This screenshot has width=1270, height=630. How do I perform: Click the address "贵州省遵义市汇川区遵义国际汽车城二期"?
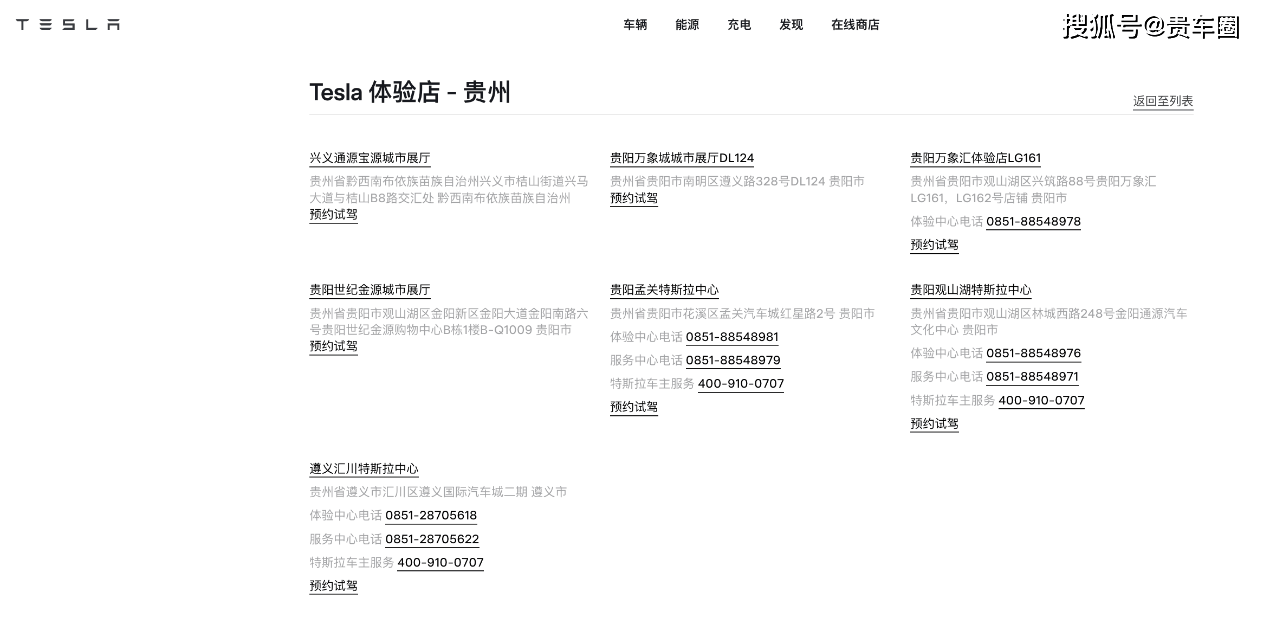(x=418, y=492)
